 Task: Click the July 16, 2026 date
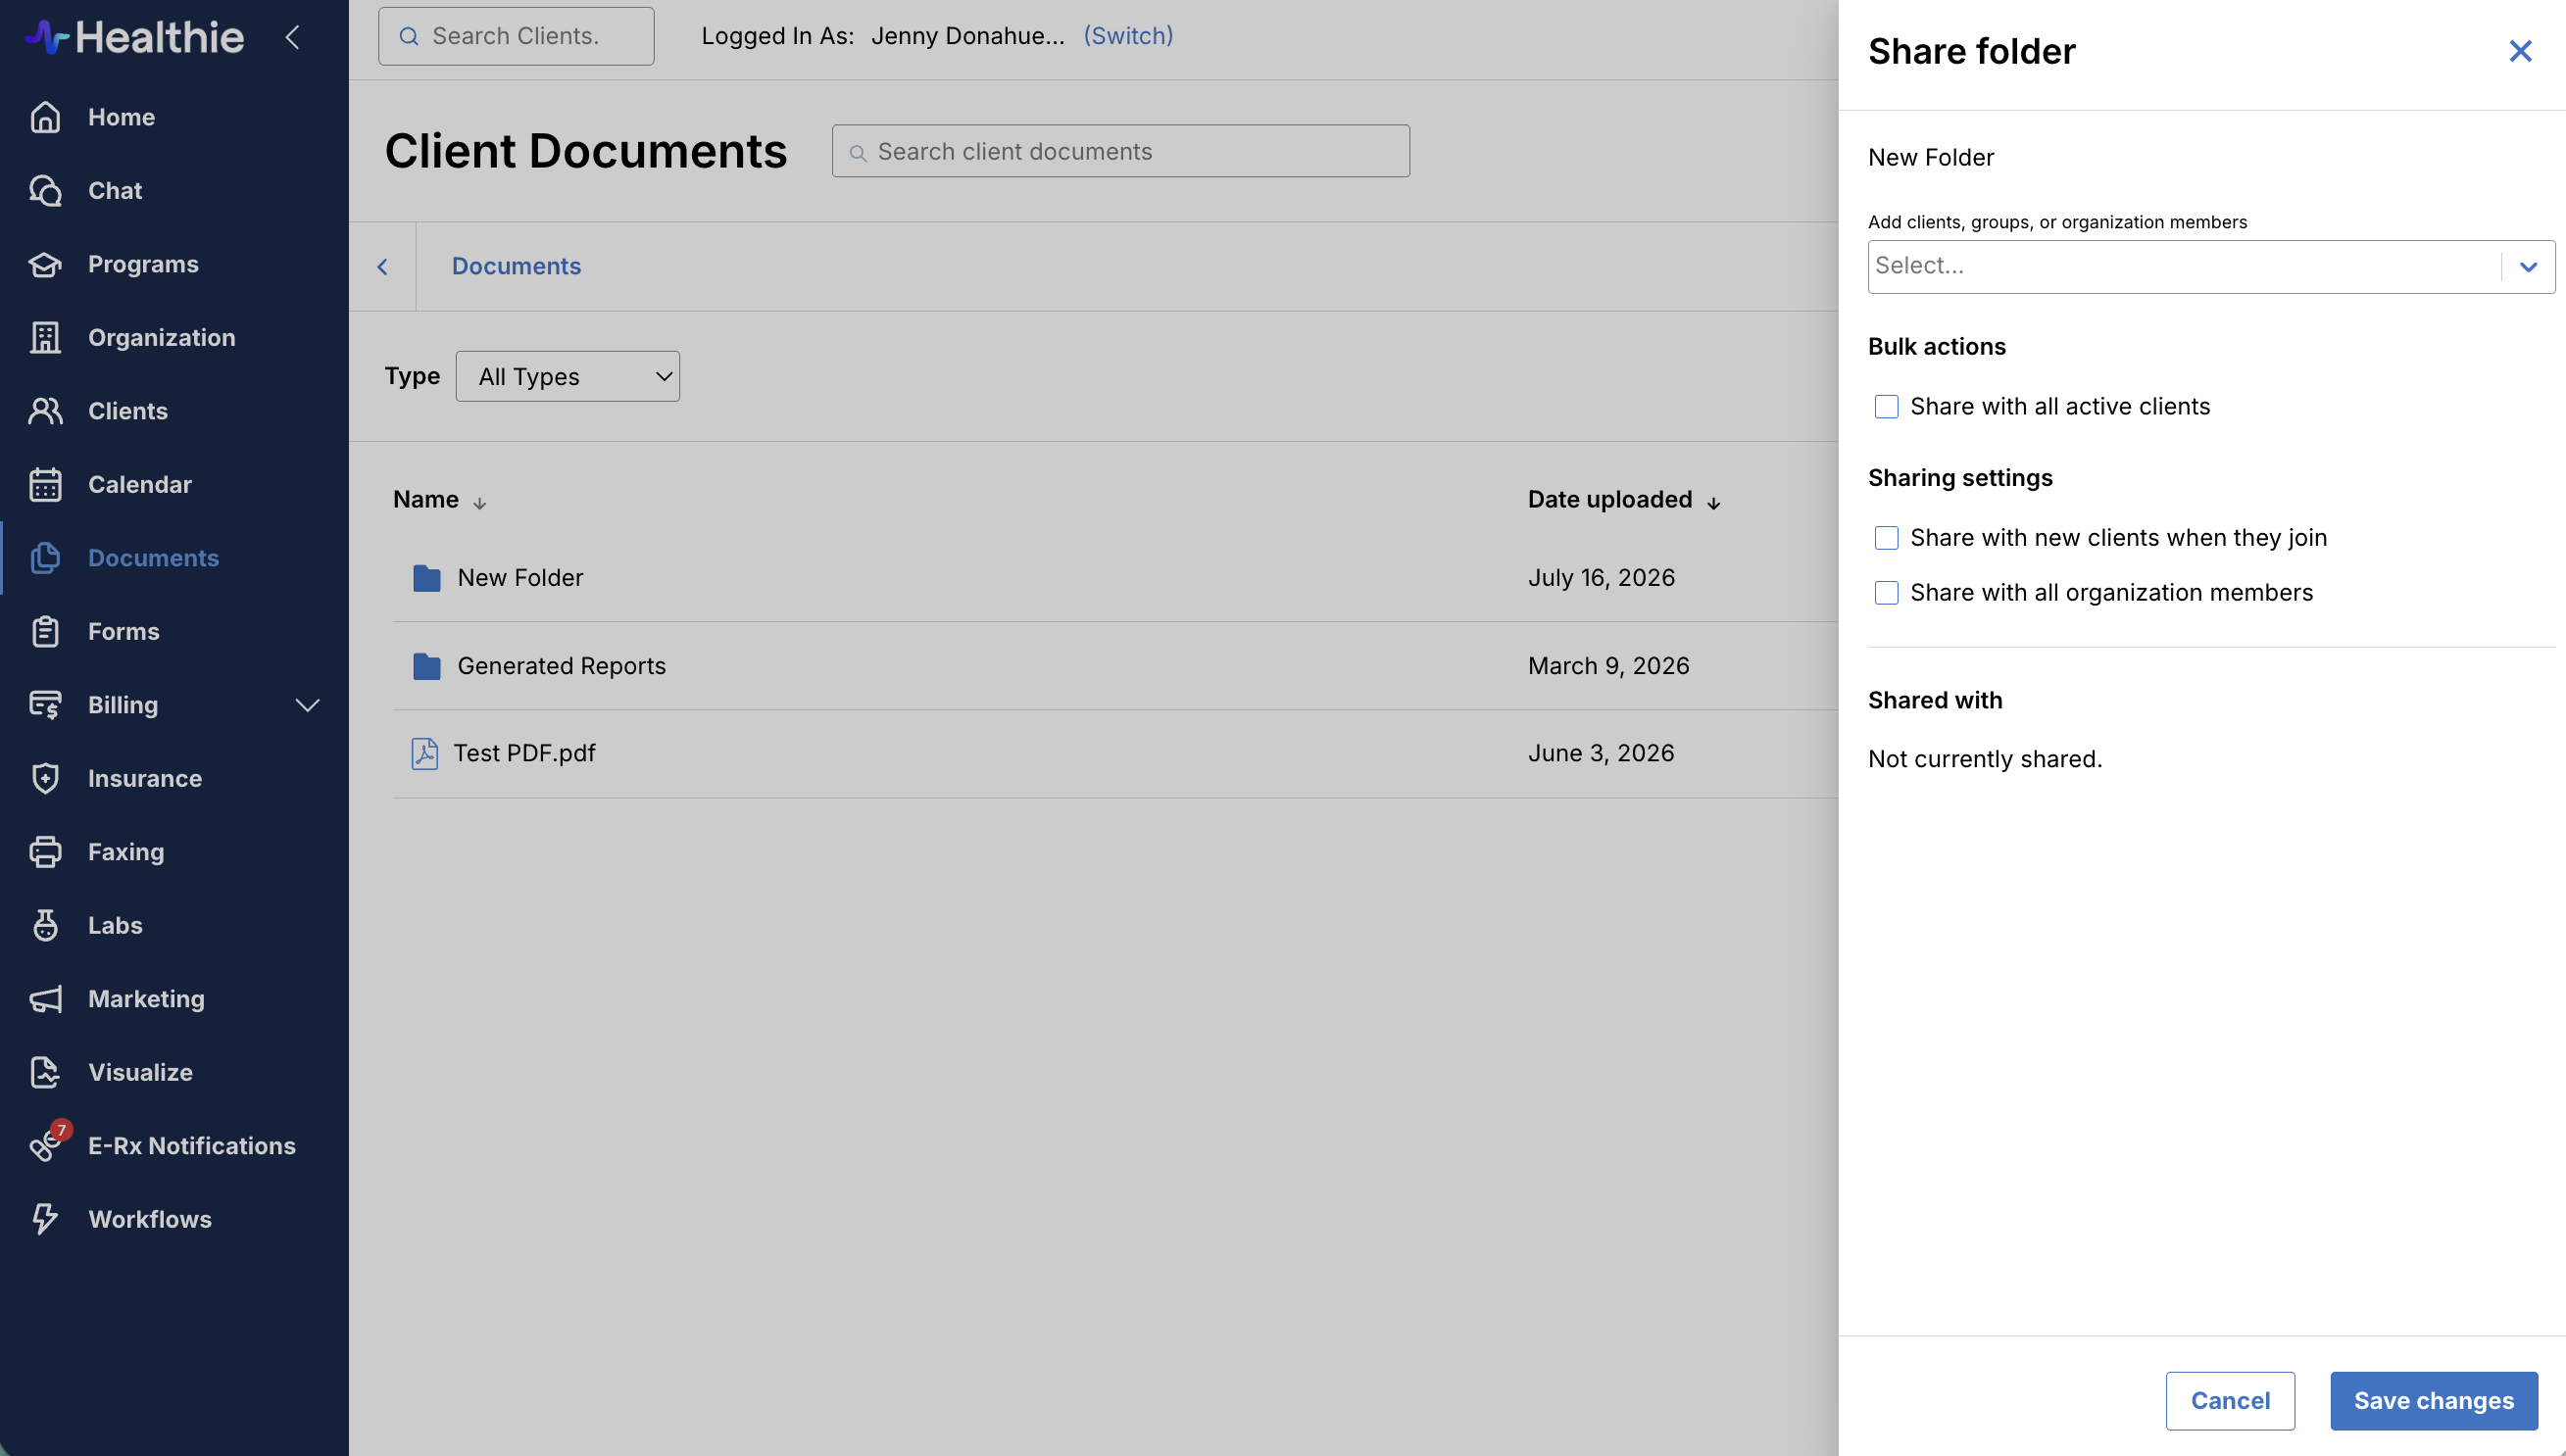(x=1601, y=578)
